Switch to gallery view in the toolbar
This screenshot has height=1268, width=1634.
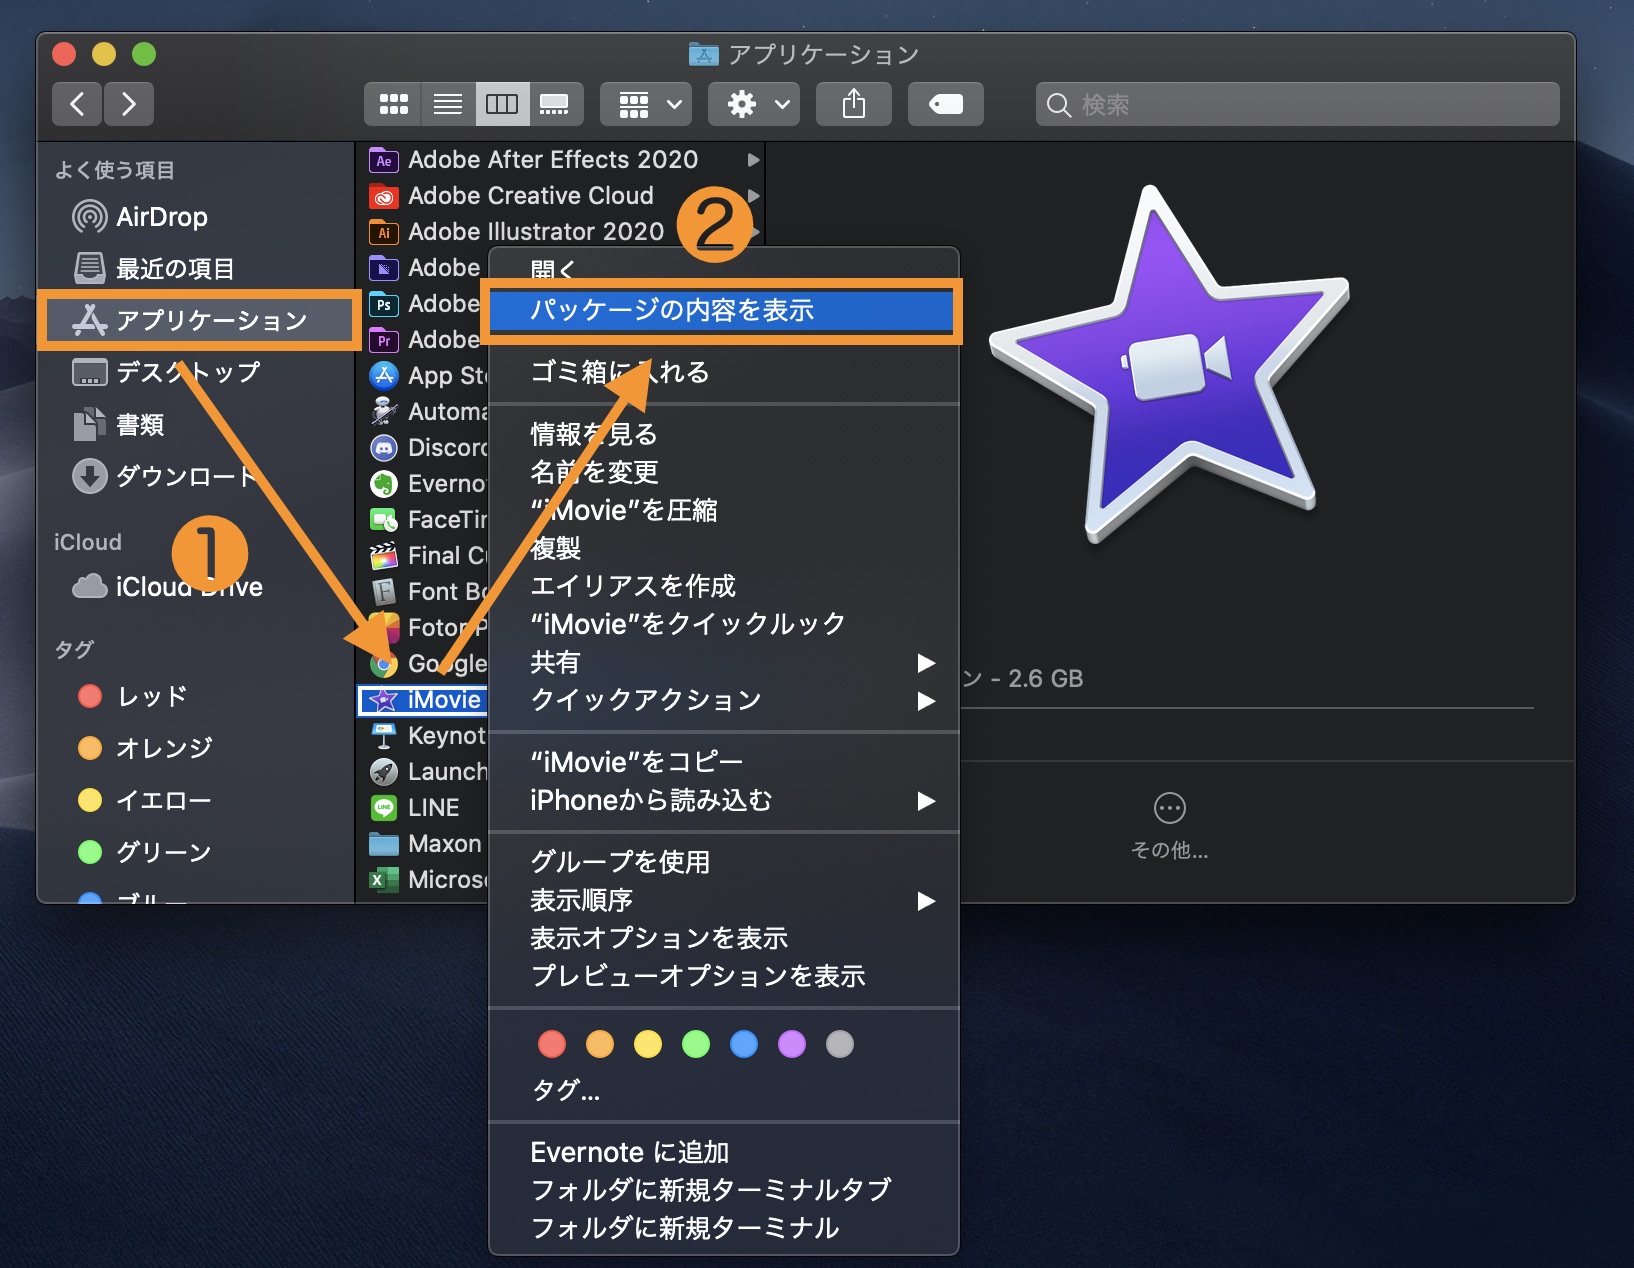click(x=554, y=104)
